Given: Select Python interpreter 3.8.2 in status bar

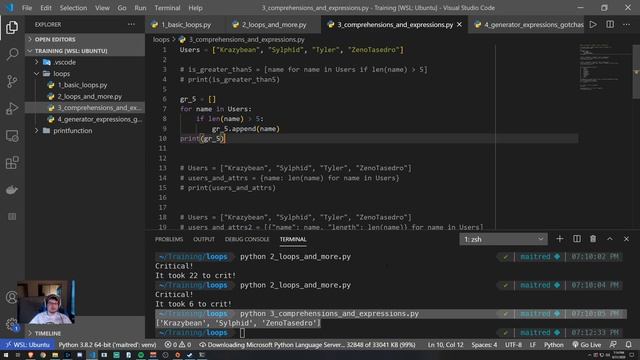Looking at the screenshot, I should coord(107,344).
